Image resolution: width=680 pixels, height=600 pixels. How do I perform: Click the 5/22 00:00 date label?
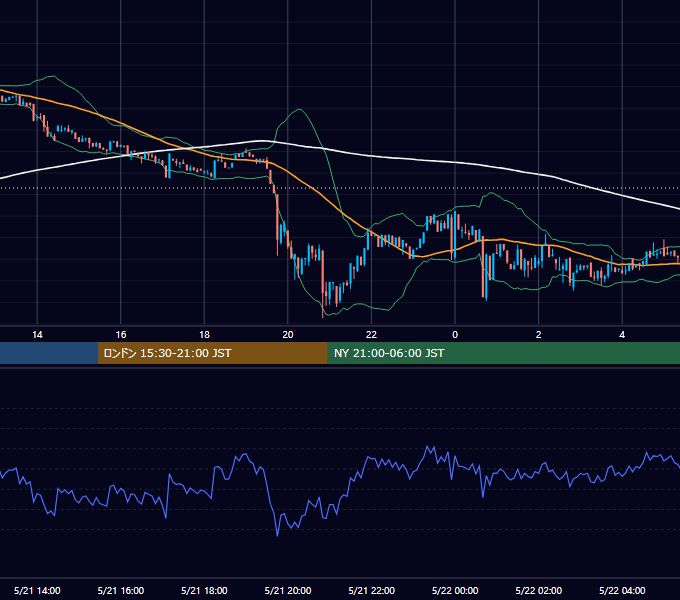455,590
